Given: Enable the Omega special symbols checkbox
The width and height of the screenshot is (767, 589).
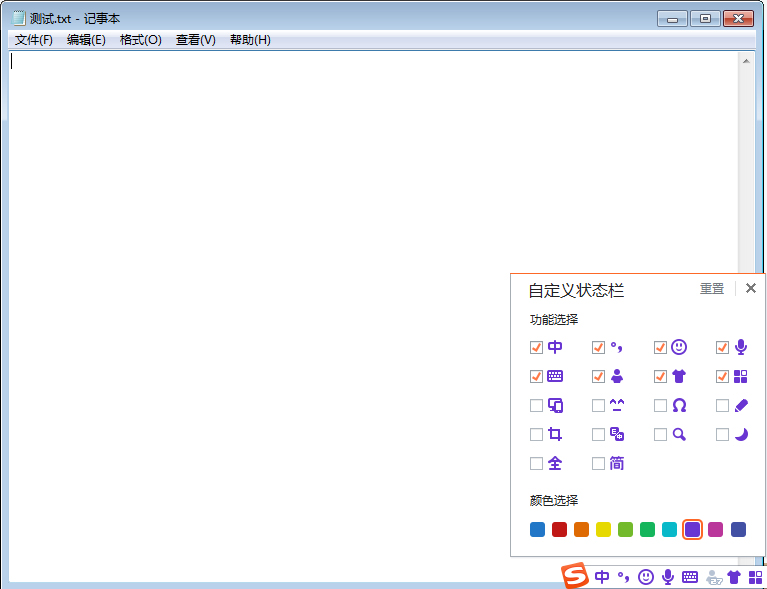Looking at the screenshot, I should coord(661,406).
